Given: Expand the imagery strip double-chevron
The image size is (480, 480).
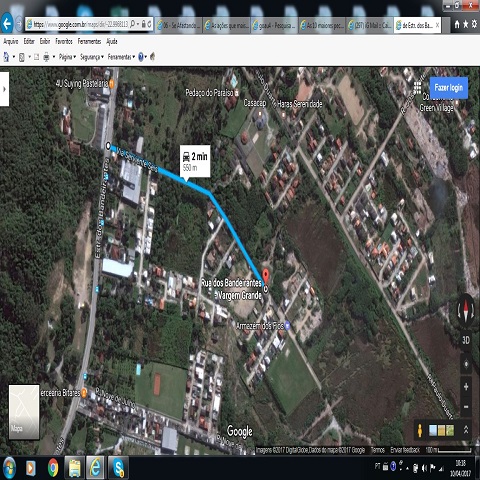Looking at the screenshot, I should coord(466,430).
